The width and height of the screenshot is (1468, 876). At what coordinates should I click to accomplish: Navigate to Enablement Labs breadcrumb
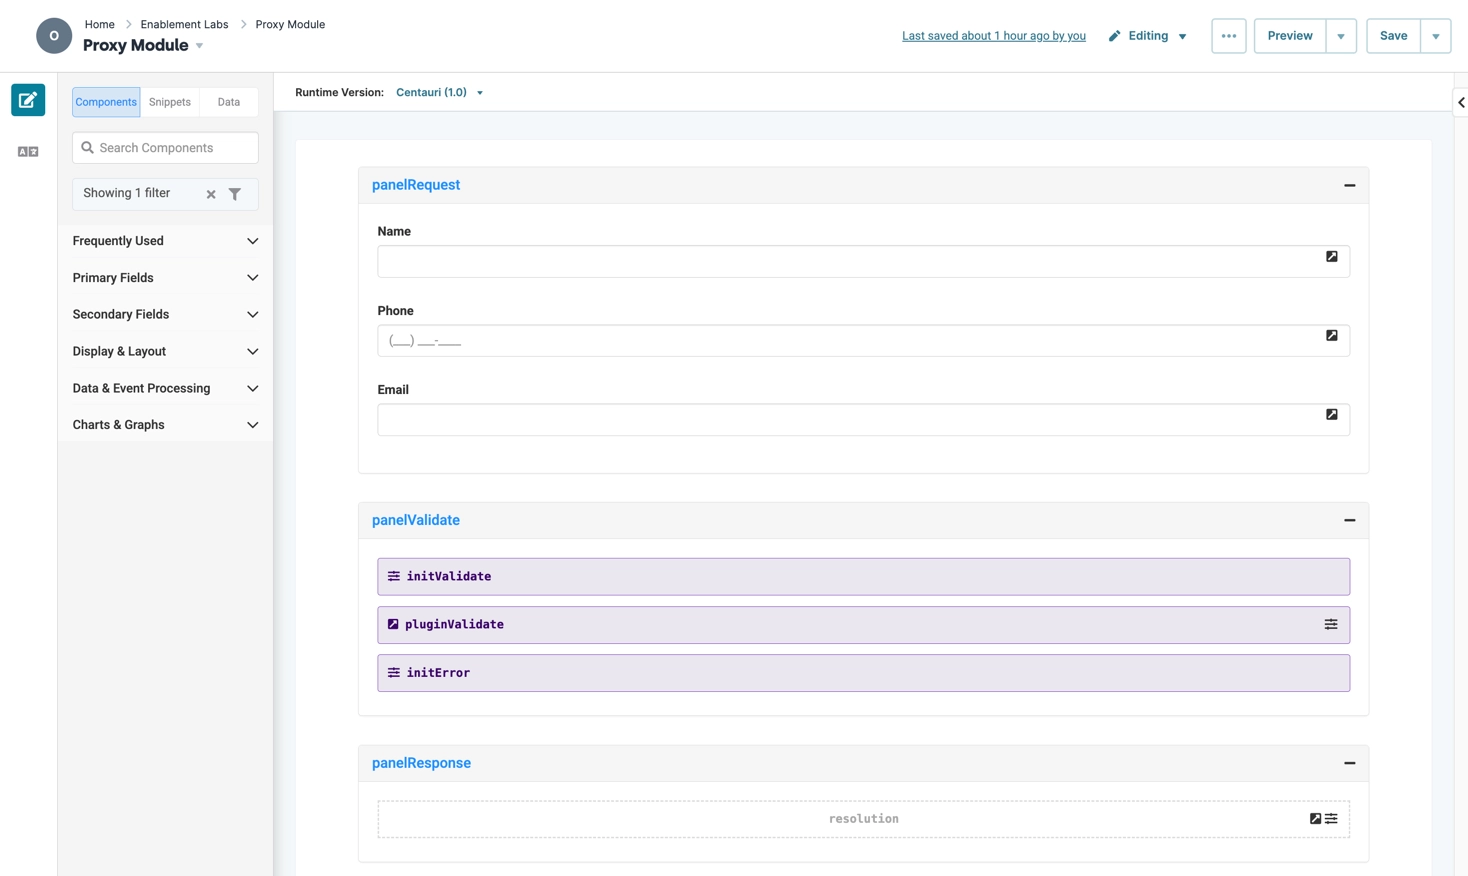(184, 24)
